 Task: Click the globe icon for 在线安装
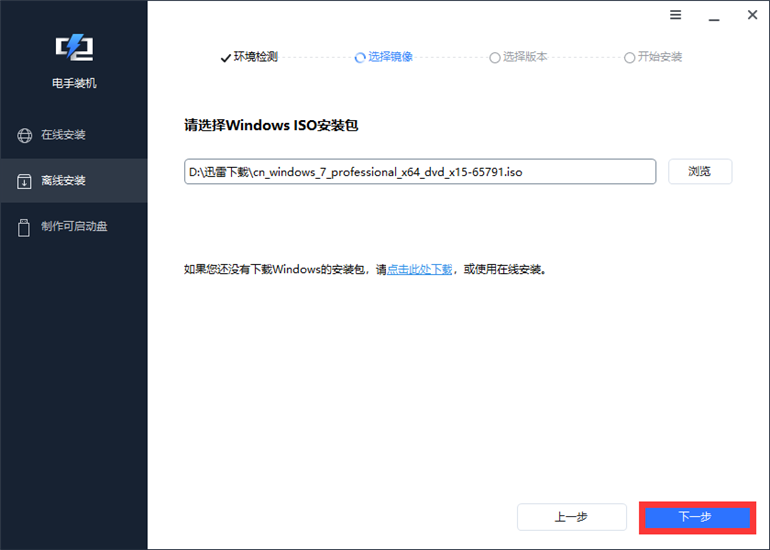25,135
